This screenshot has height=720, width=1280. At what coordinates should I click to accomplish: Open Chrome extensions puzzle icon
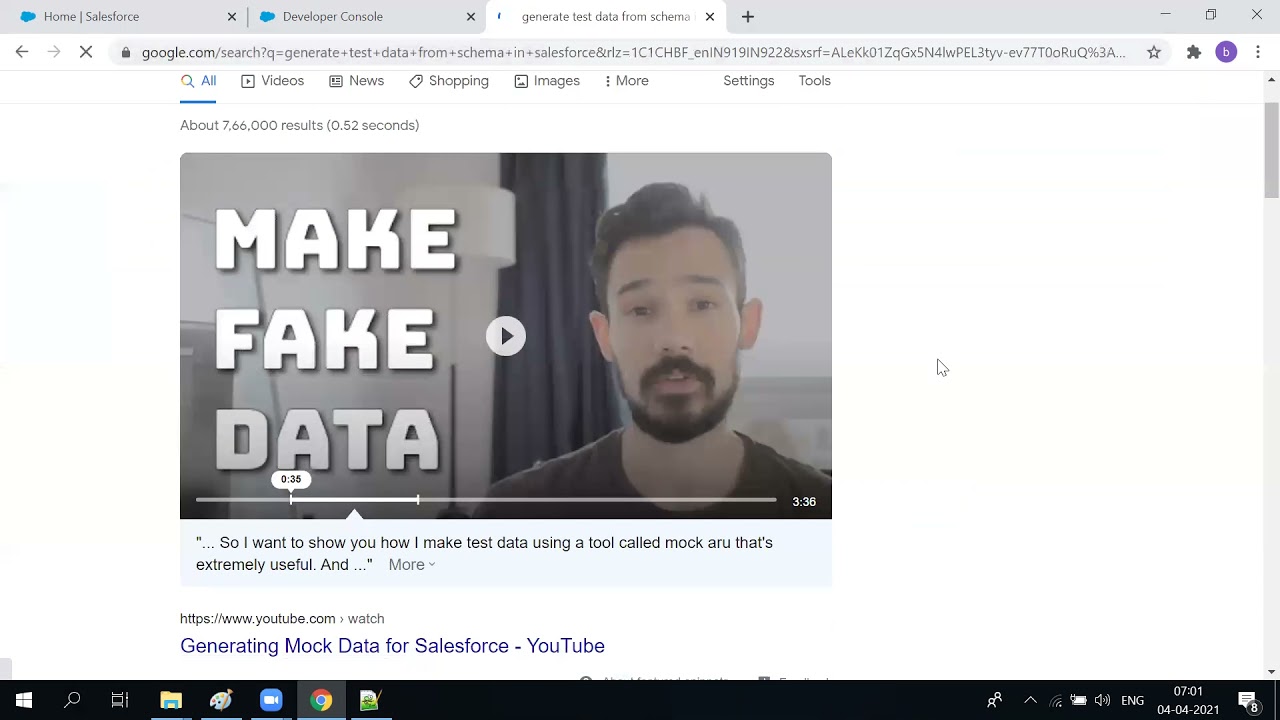coord(1194,52)
